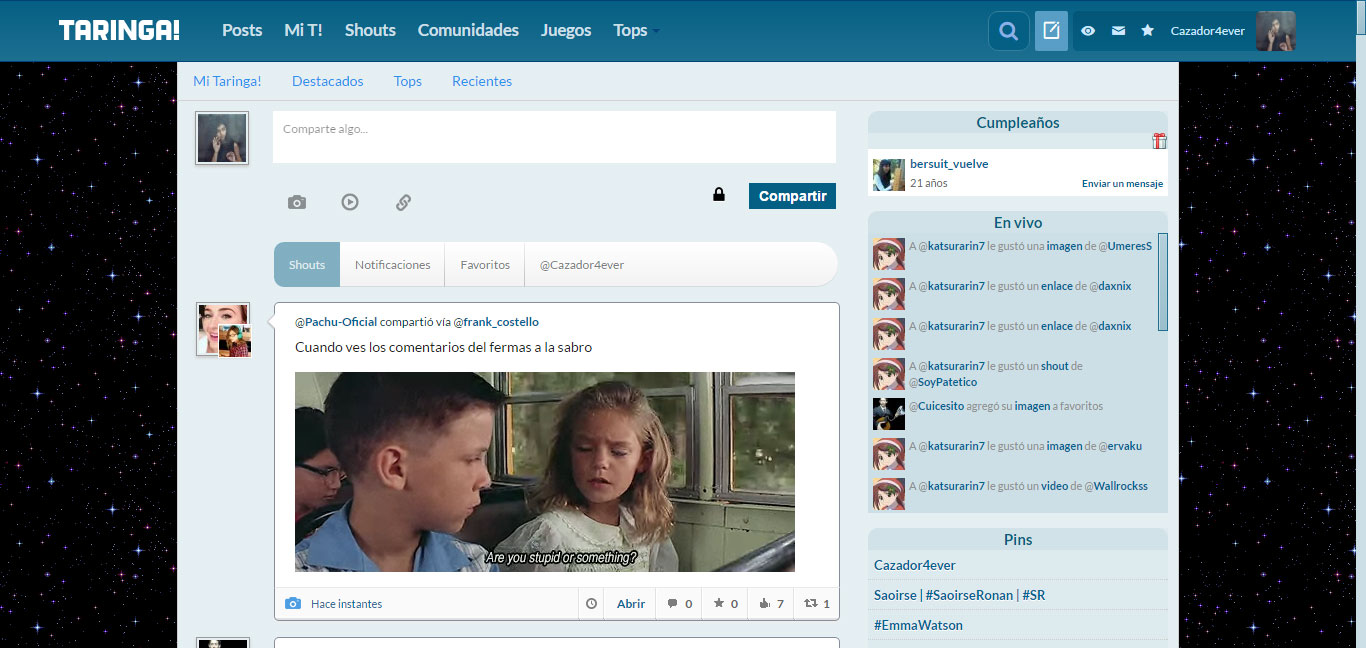Attach a photo with the camera icon
The image size is (1366, 648).
297,202
